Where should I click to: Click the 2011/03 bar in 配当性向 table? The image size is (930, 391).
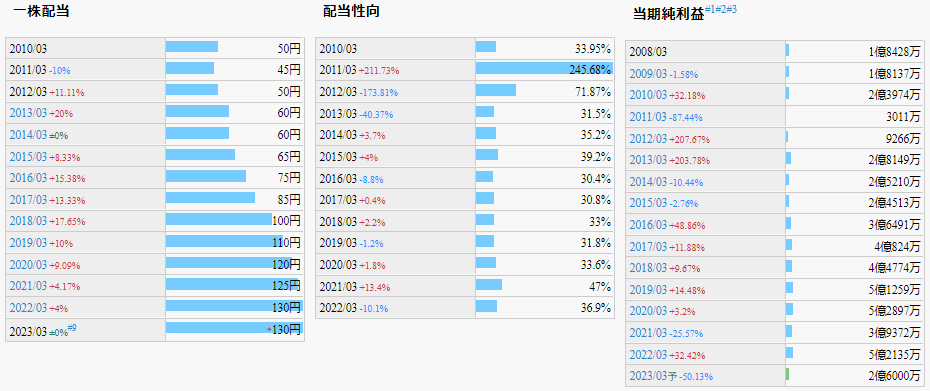click(x=544, y=69)
